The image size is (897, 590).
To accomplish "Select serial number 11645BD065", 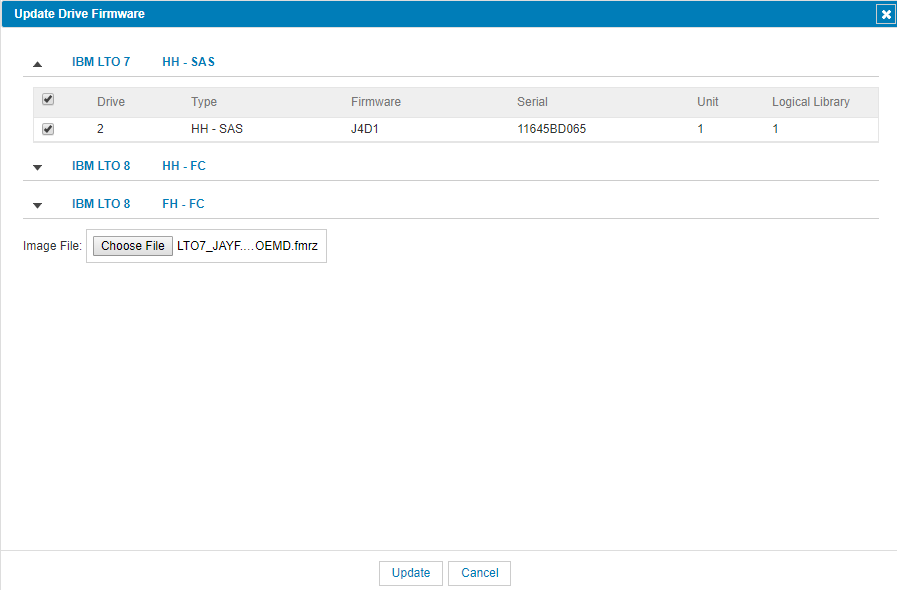I will click(551, 129).
